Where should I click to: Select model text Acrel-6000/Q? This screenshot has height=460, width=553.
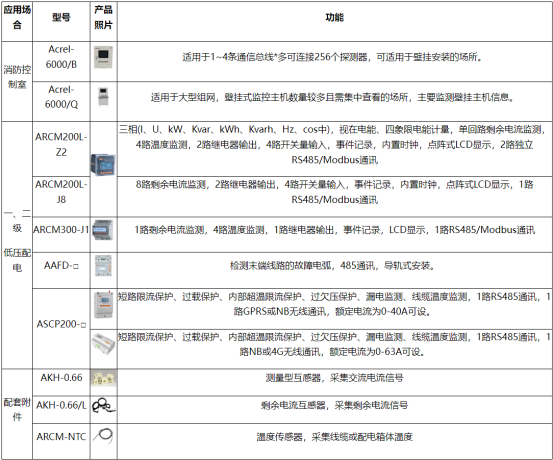61,97
